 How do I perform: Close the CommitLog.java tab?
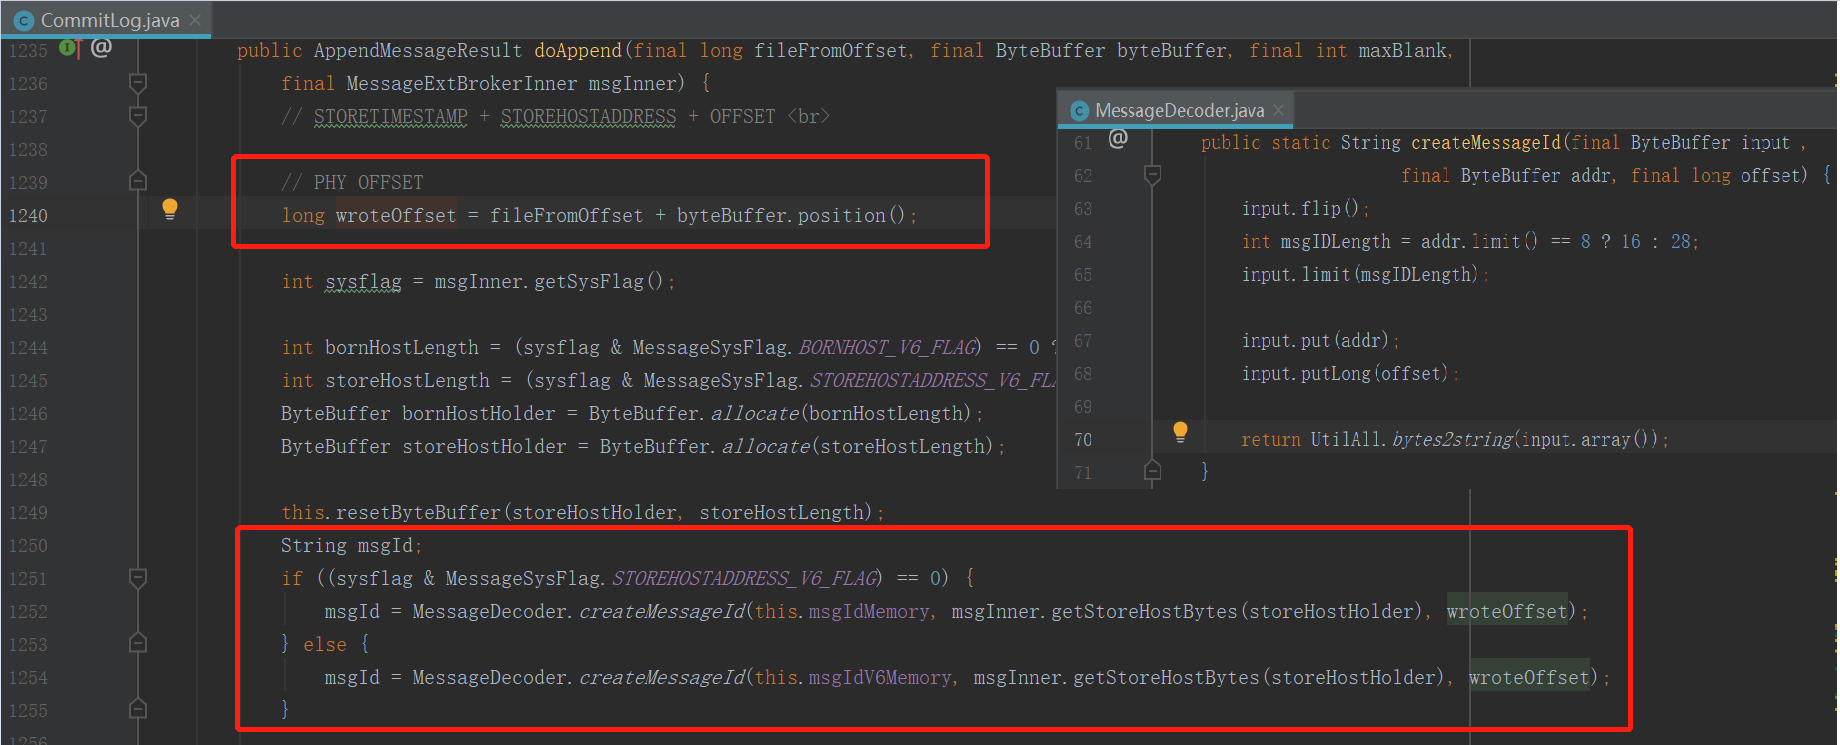(x=195, y=20)
